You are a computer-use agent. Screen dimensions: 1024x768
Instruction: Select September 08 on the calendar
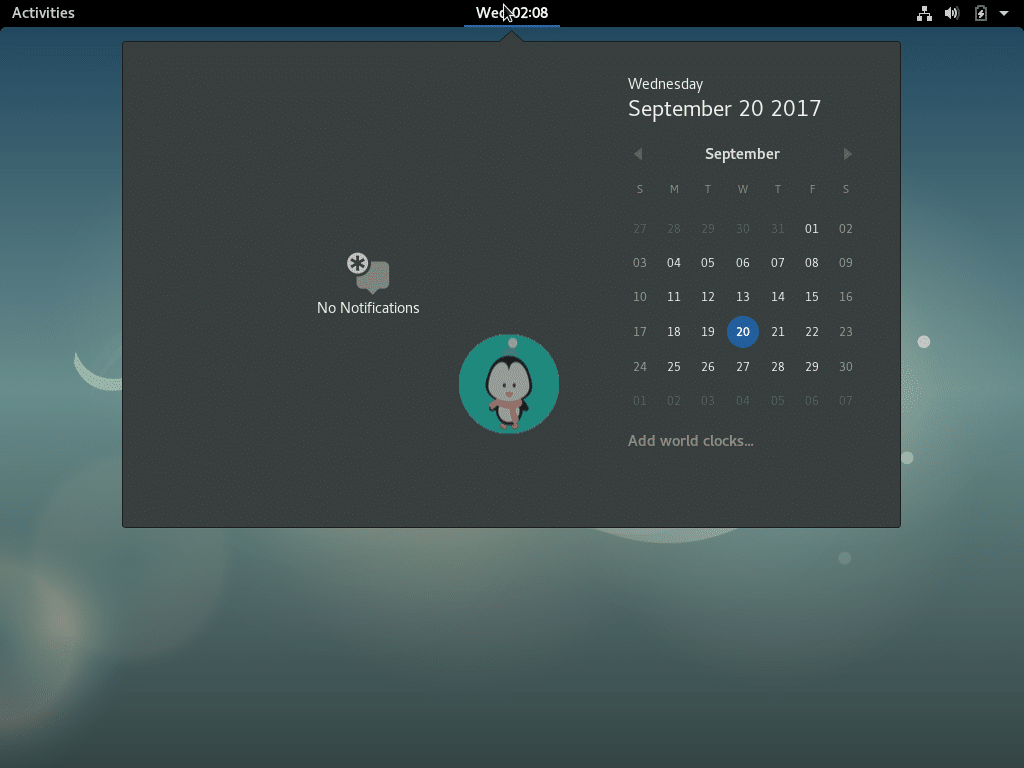tap(811, 262)
